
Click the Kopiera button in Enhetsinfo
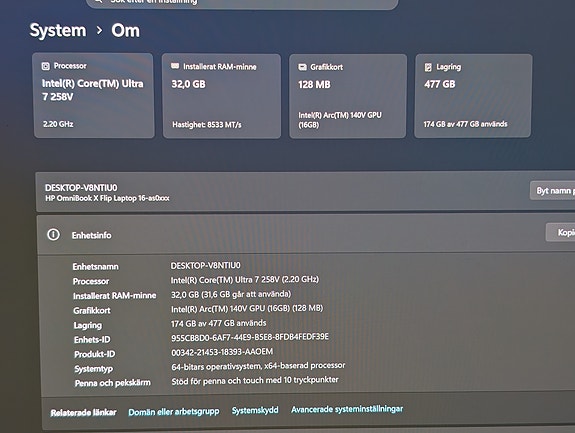[x=560, y=232]
